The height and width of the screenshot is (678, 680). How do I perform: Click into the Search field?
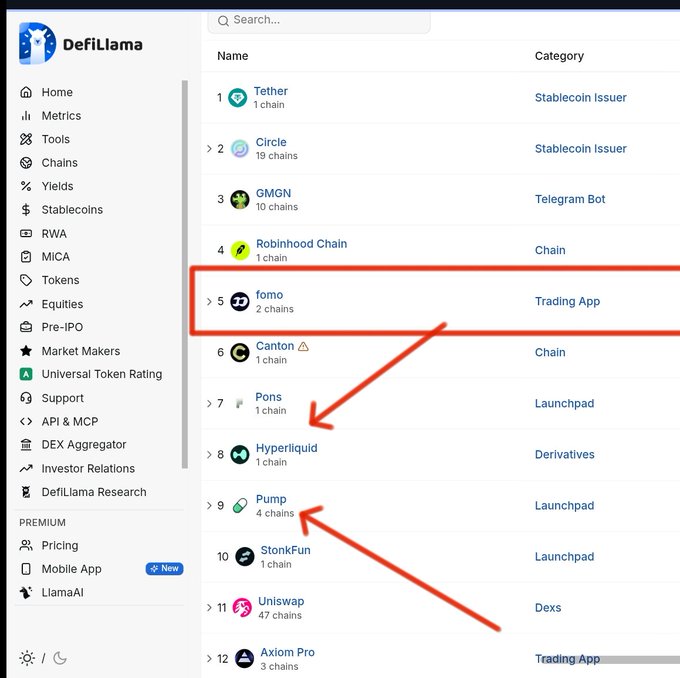319,20
